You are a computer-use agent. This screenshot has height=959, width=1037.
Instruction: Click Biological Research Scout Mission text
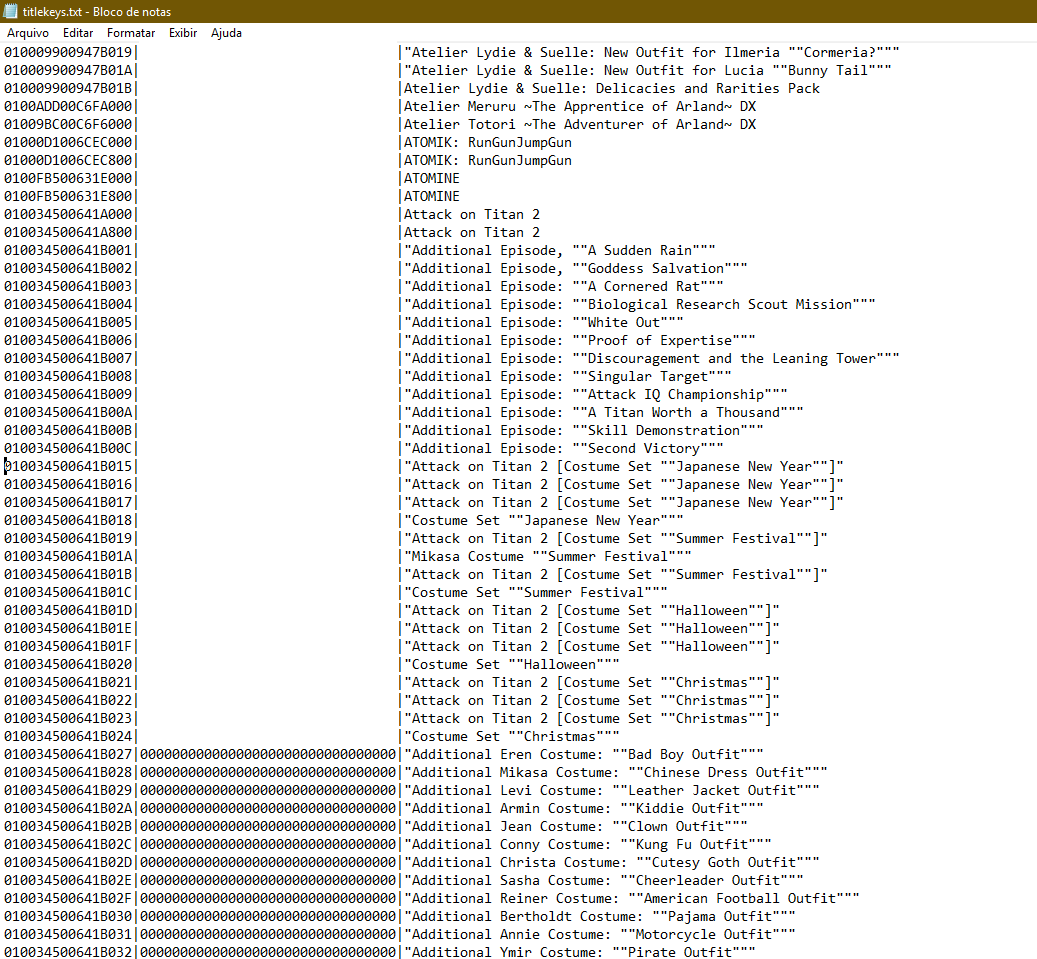pyautogui.click(x=720, y=304)
